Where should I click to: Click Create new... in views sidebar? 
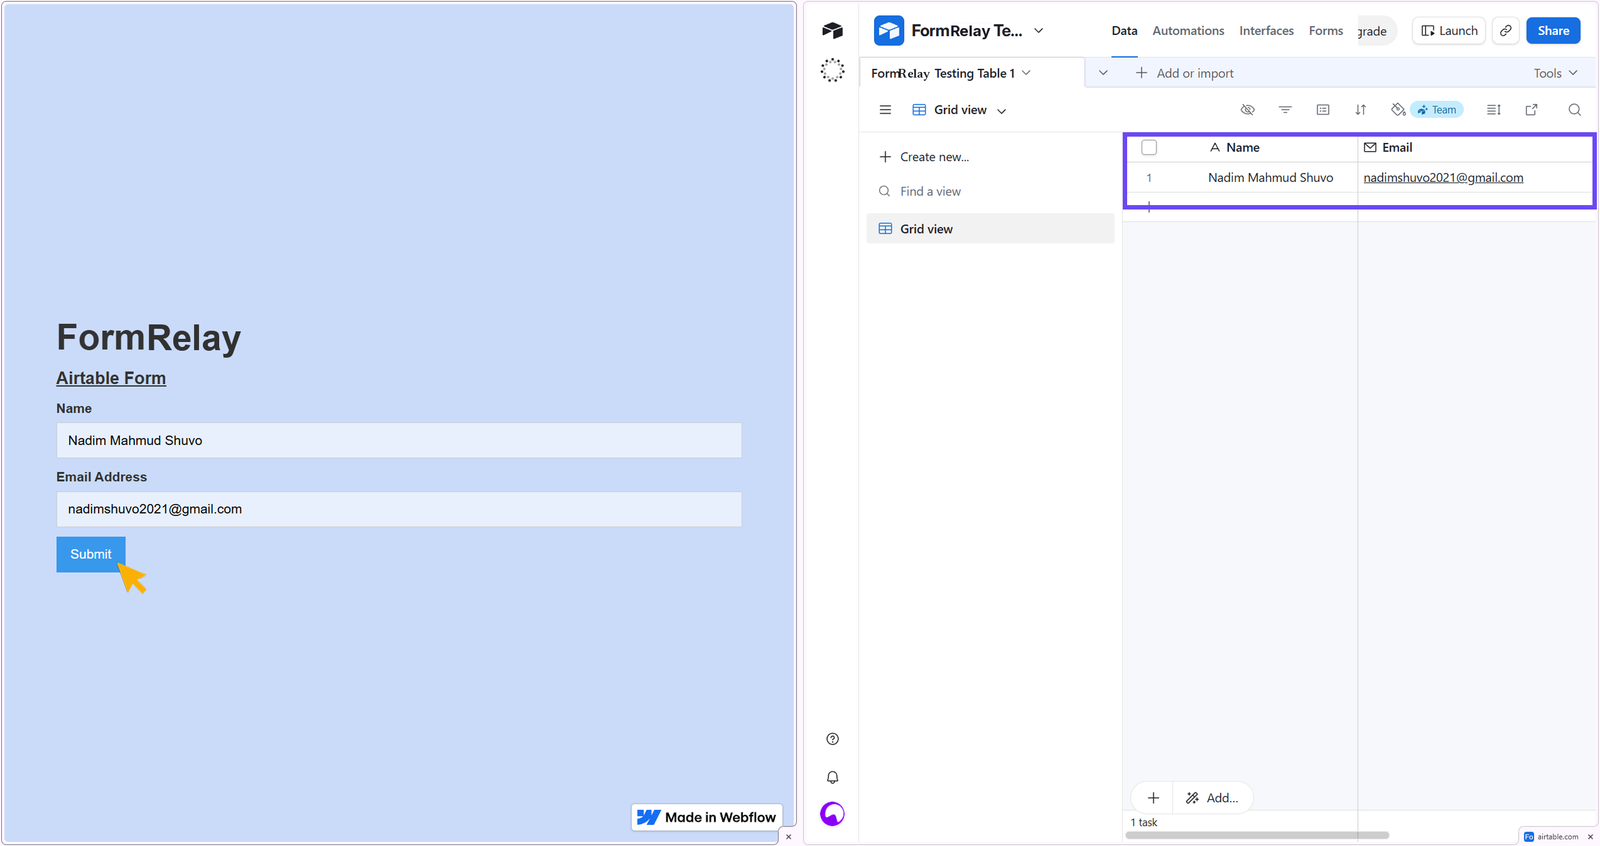coord(924,157)
